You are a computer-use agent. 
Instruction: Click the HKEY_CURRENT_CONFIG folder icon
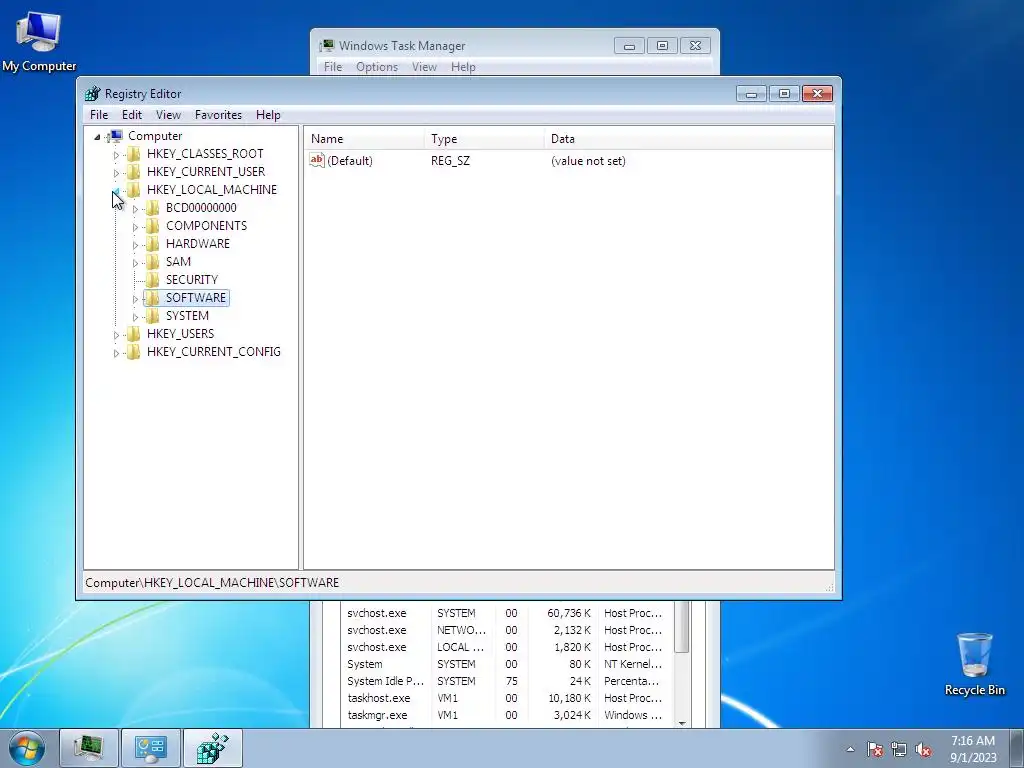point(133,351)
